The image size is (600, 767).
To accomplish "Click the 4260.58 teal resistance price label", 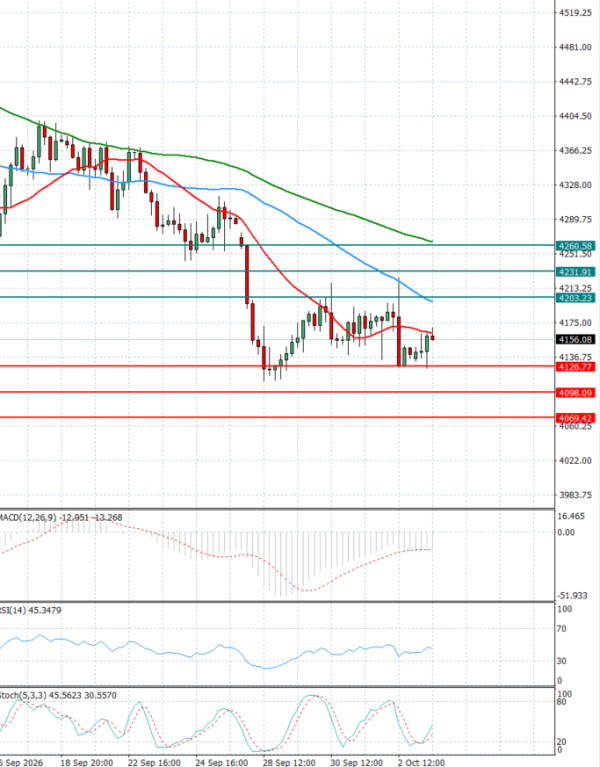I will pos(576,246).
